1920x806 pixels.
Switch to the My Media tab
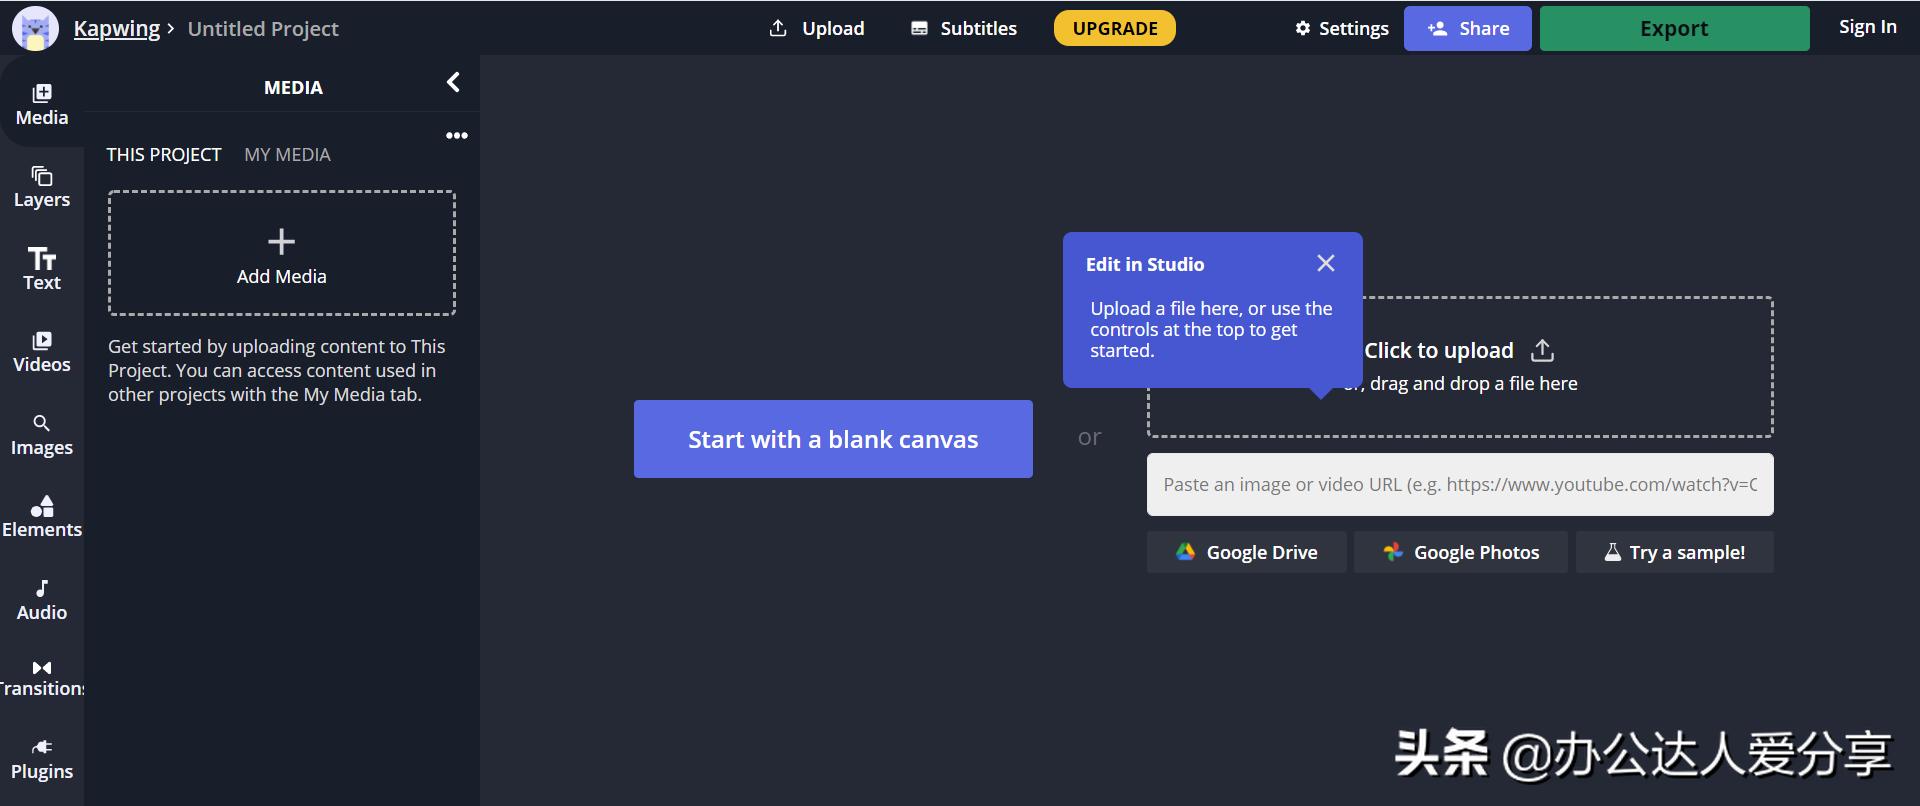point(287,155)
